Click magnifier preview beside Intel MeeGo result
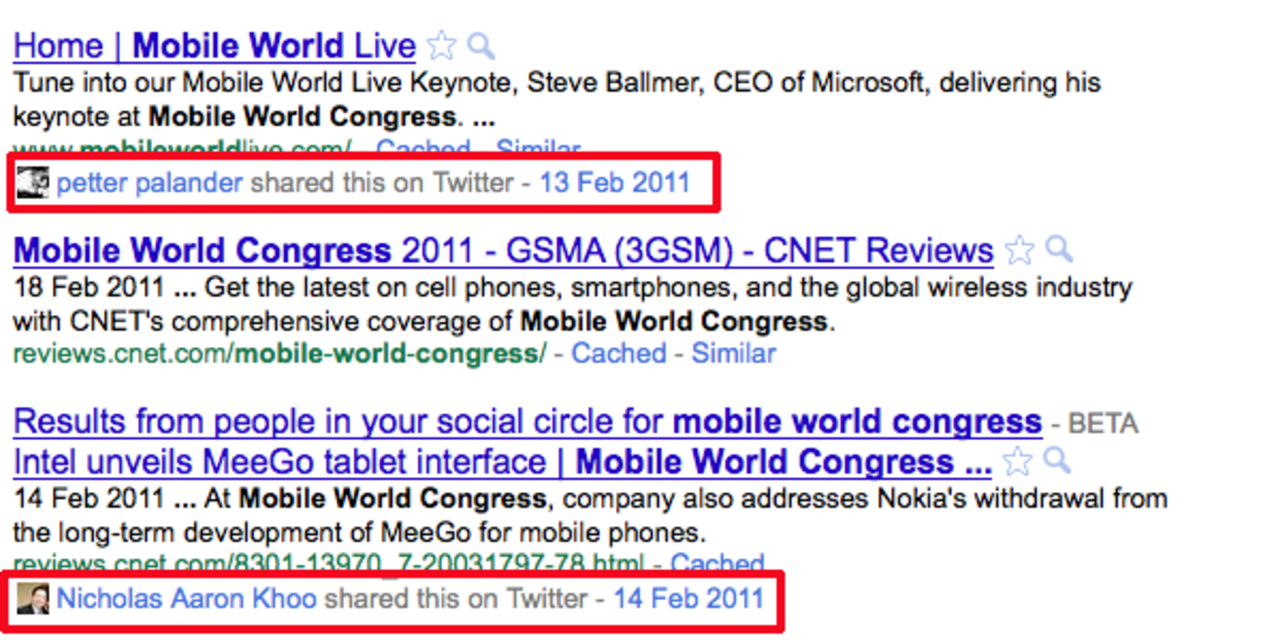This screenshot has height=640, width=1280. (x=1057, y=461)
